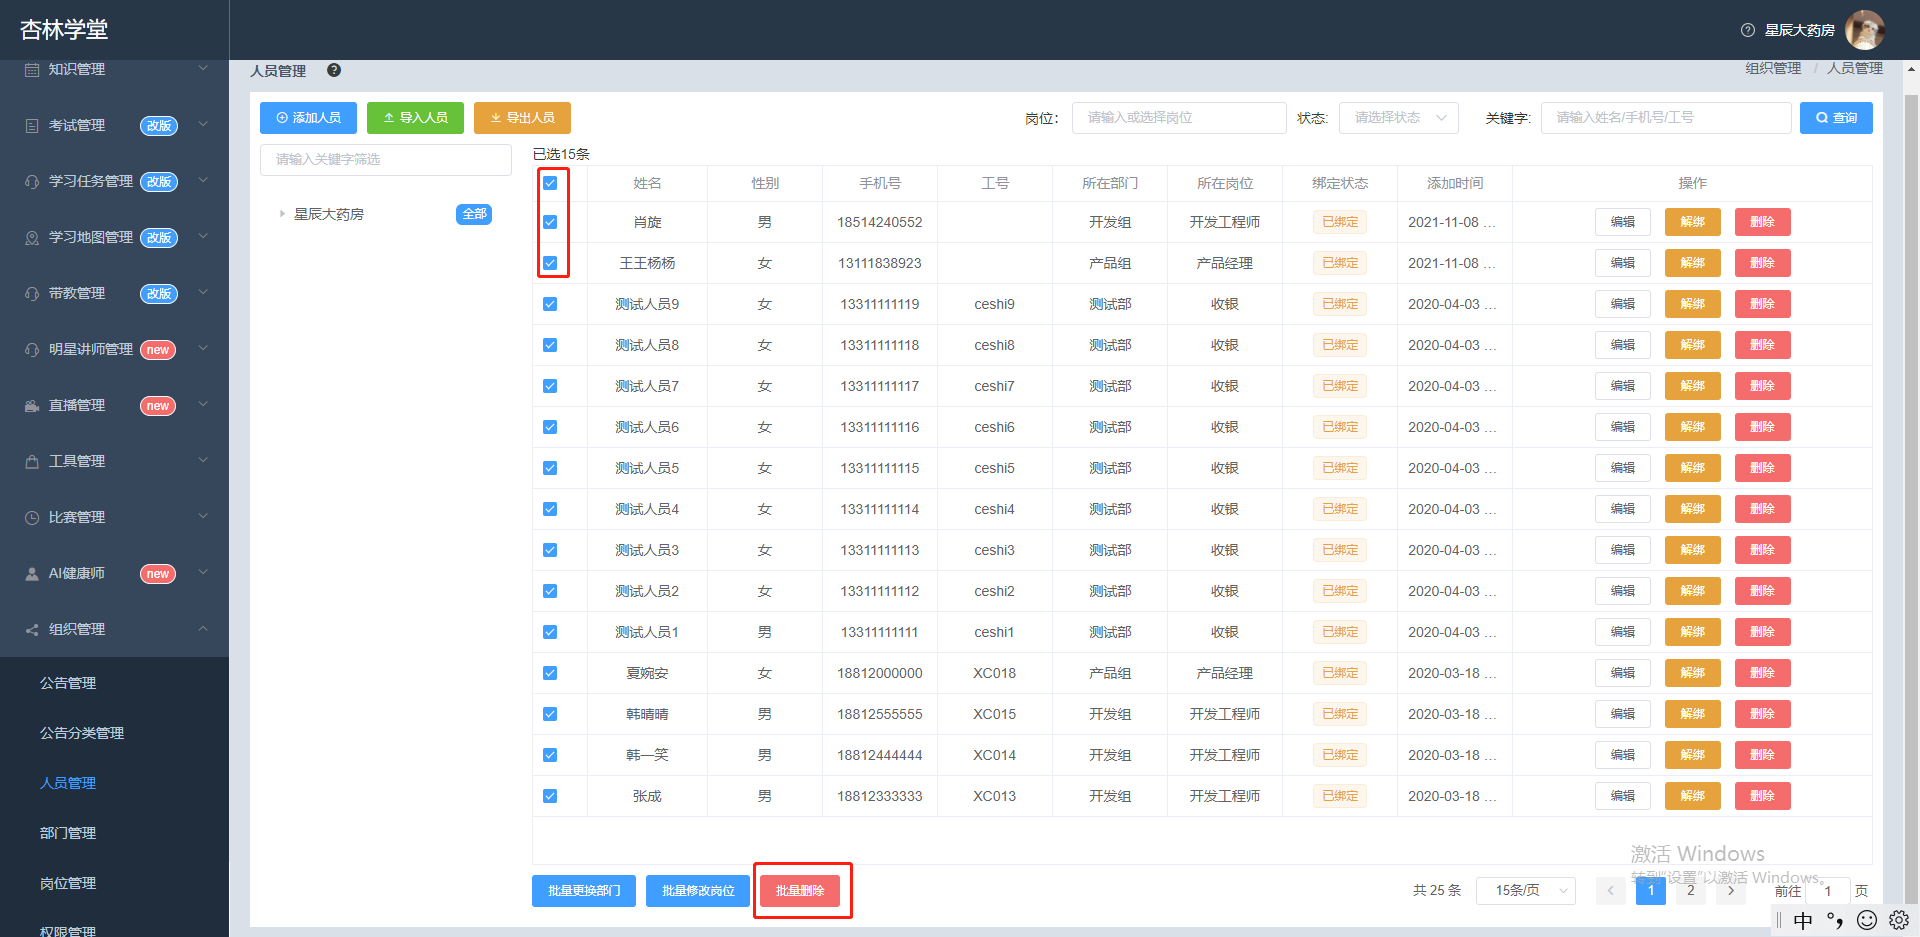The width and height of the screenshot is (1920, 937).
Task: Click the 比赛管理 clock icon
Action: (32, 517)
